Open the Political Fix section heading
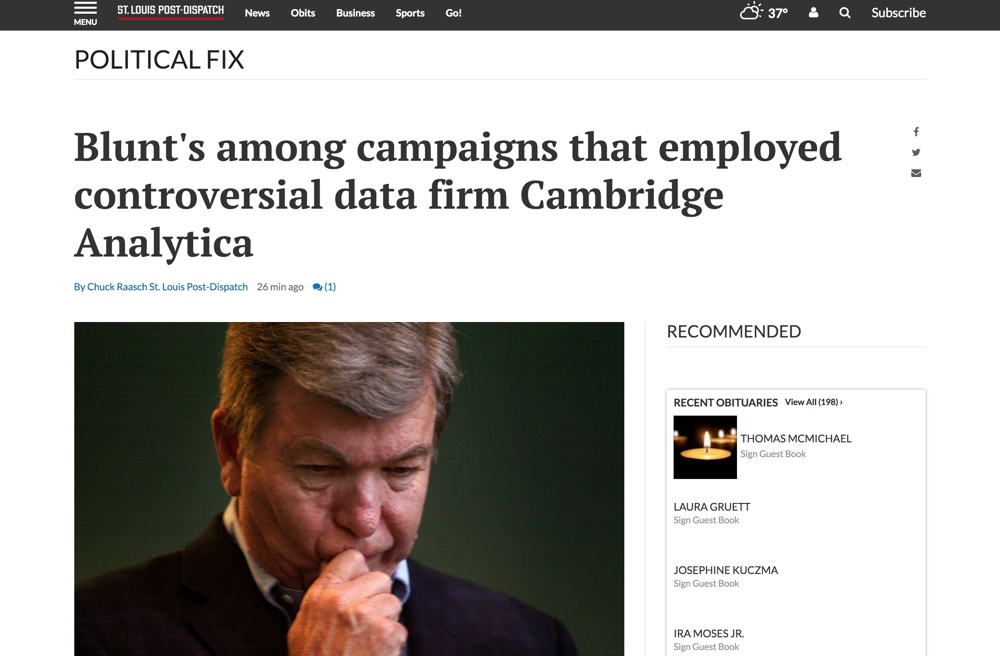Image resolution: width=1000 pixels, height=656 pixels. pos(159,59)
